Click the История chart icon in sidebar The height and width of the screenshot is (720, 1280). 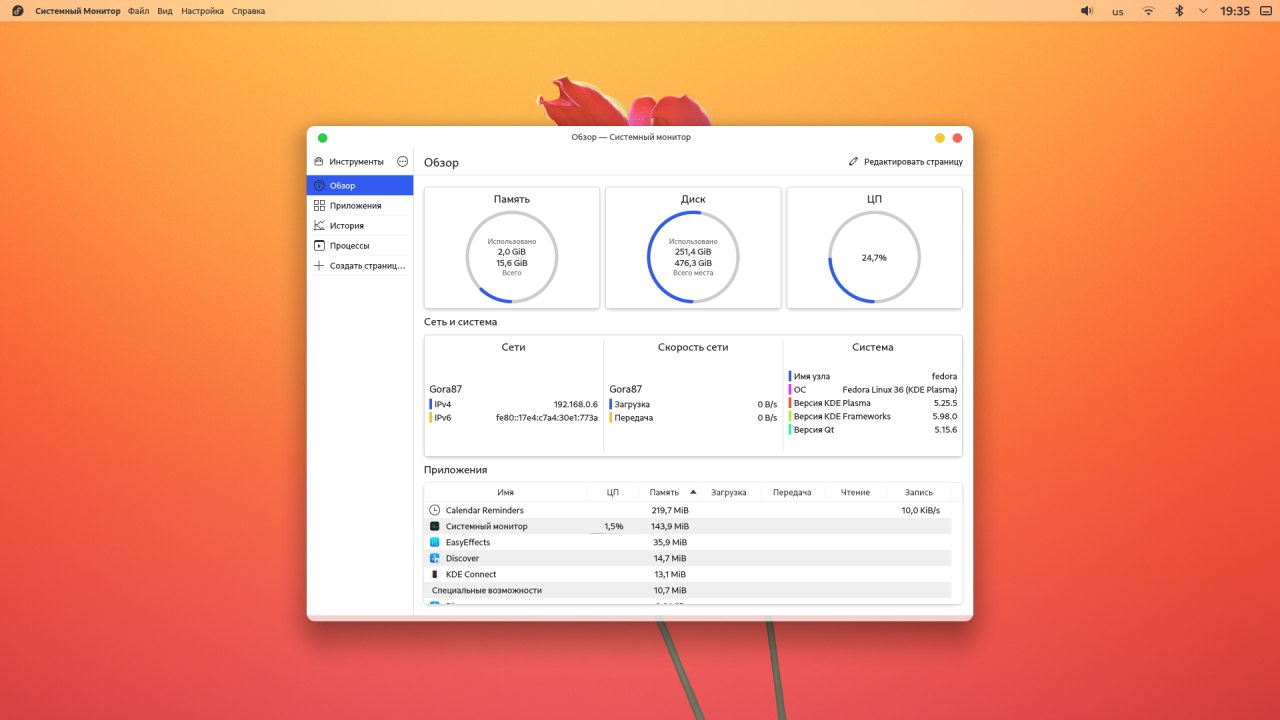tap(319, 225)
